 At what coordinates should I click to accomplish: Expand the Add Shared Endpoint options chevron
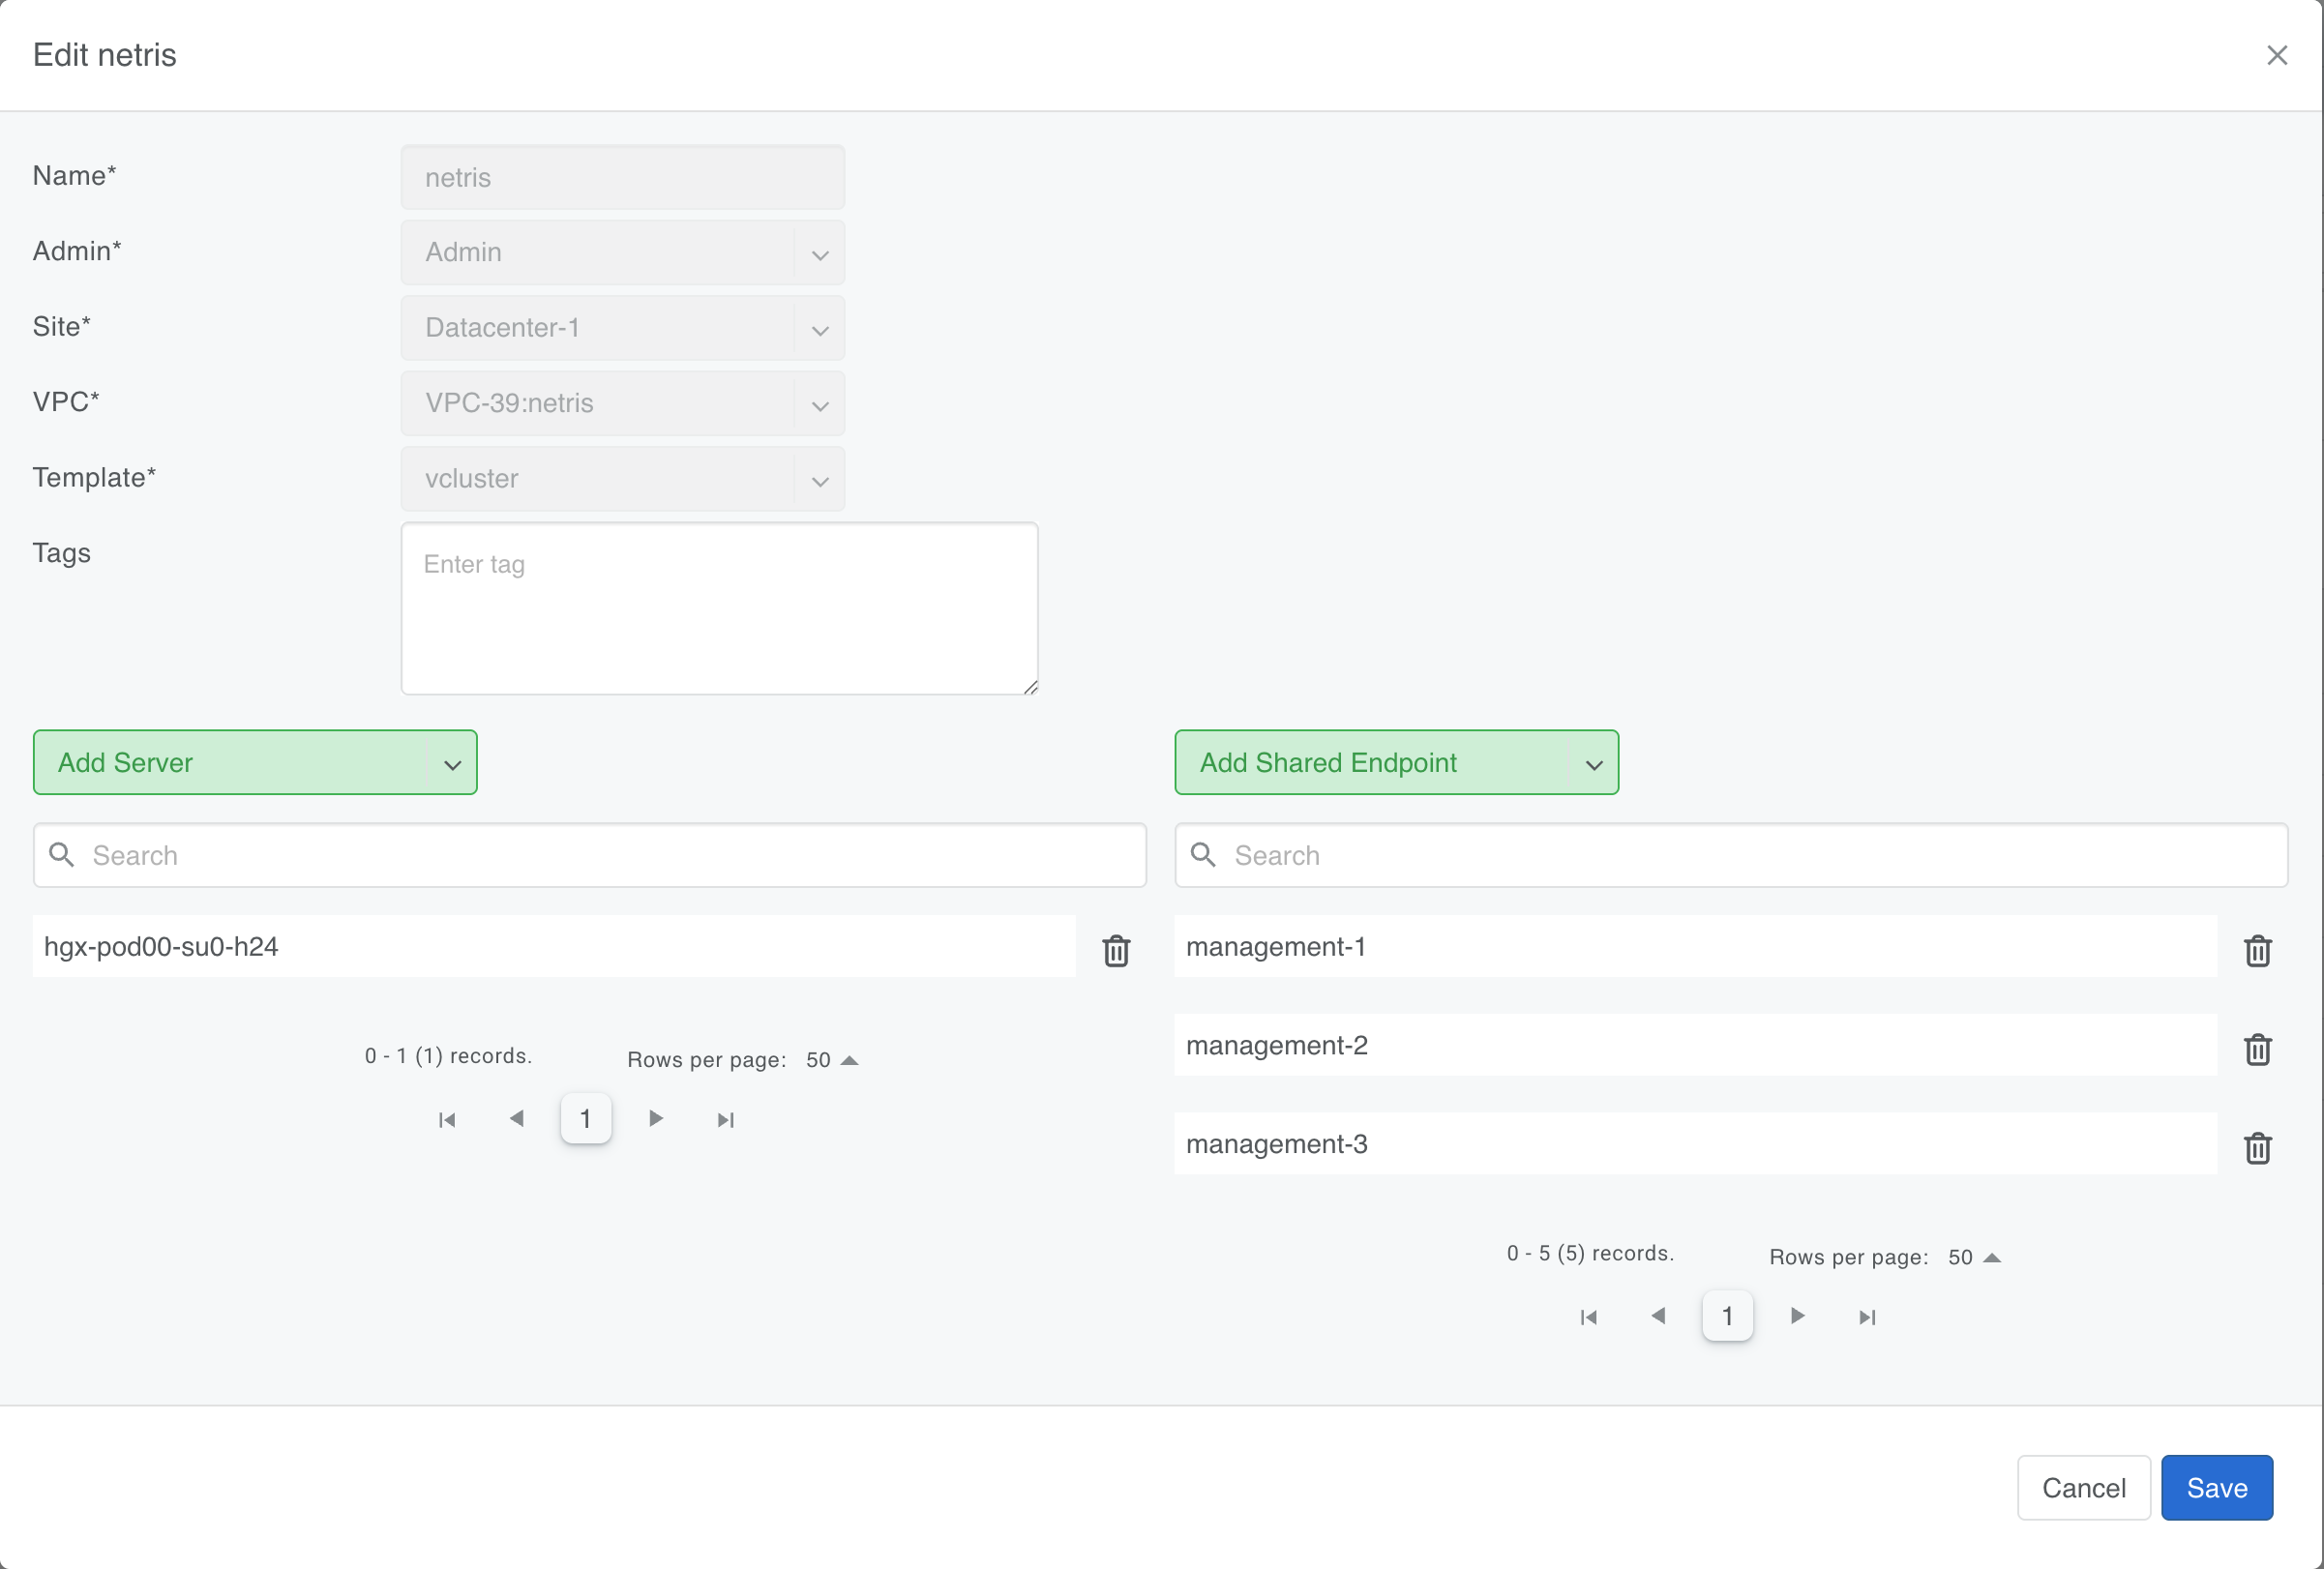[1594, 762]
